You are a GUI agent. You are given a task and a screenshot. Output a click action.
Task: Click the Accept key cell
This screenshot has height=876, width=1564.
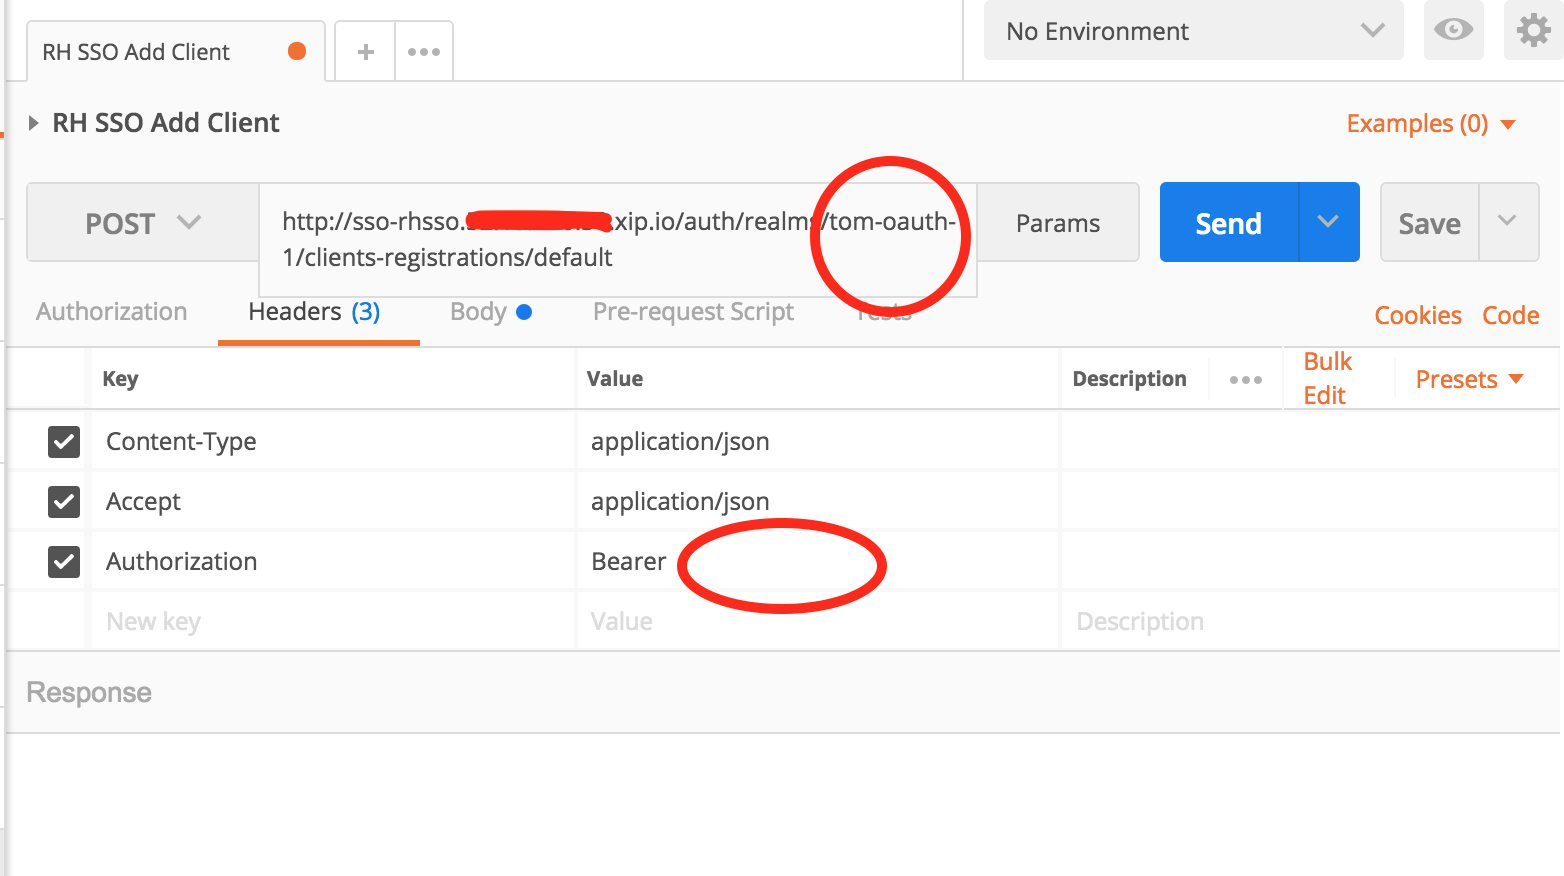333,501
